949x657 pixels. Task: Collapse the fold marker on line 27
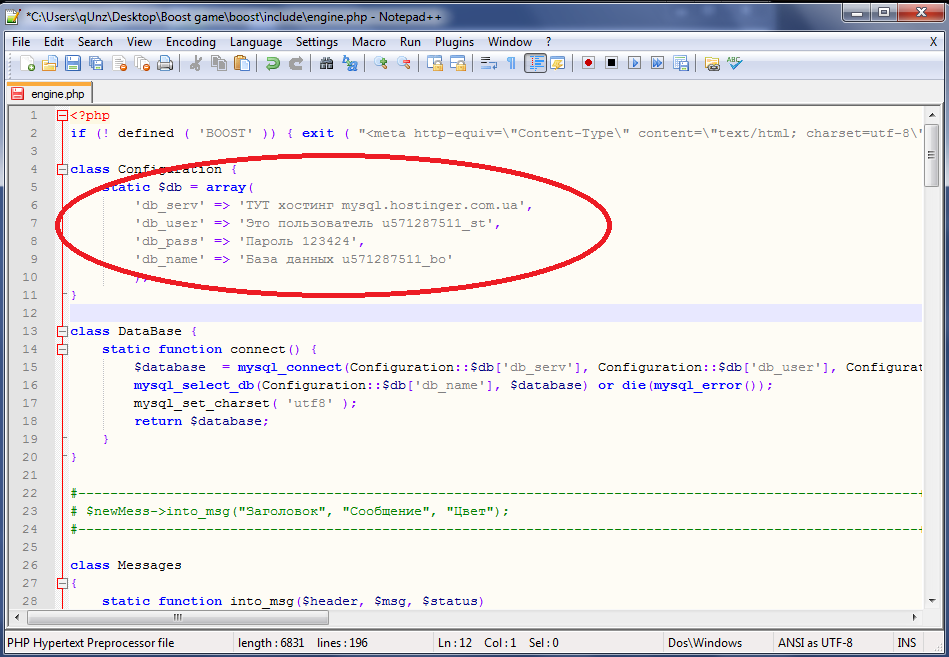tap(62, 583)
